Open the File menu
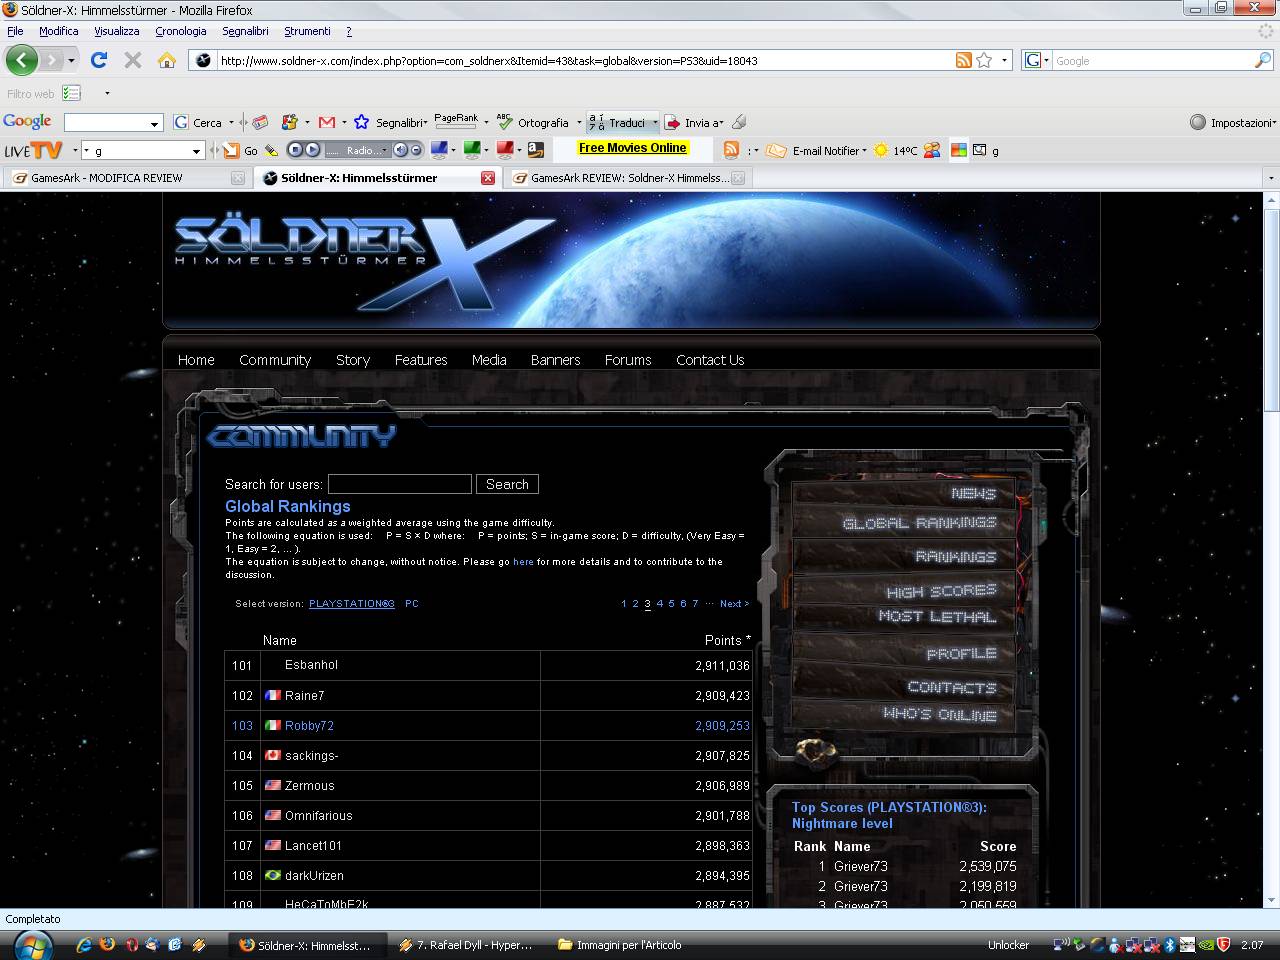The image size is (1280, 960). click(15, 31)
